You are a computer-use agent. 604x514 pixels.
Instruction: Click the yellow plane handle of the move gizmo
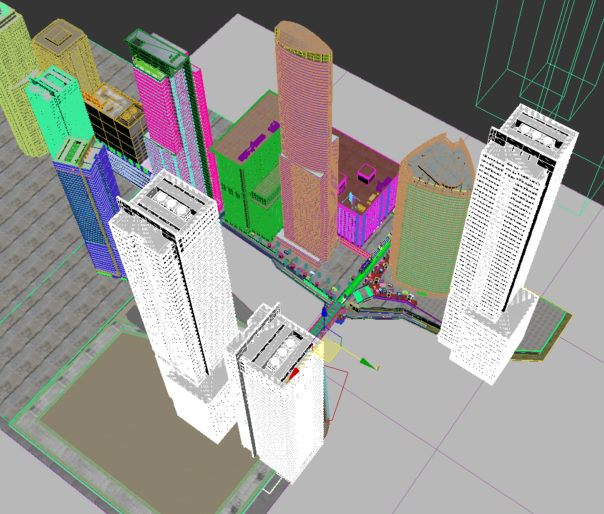click(x=328, y=350)
